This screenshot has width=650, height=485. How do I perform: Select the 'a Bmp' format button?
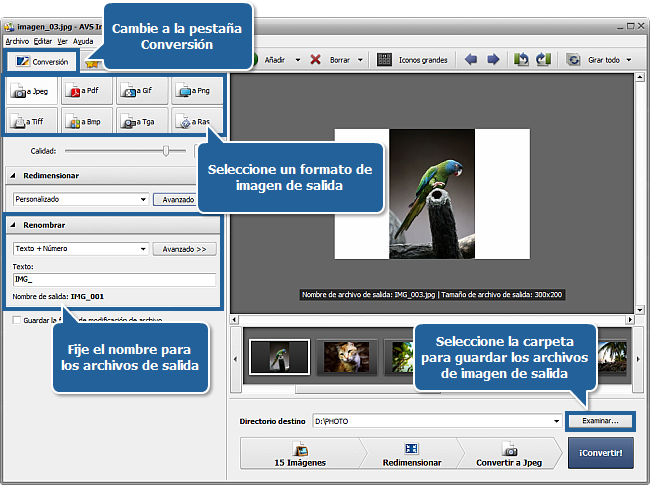coord(87,121)
